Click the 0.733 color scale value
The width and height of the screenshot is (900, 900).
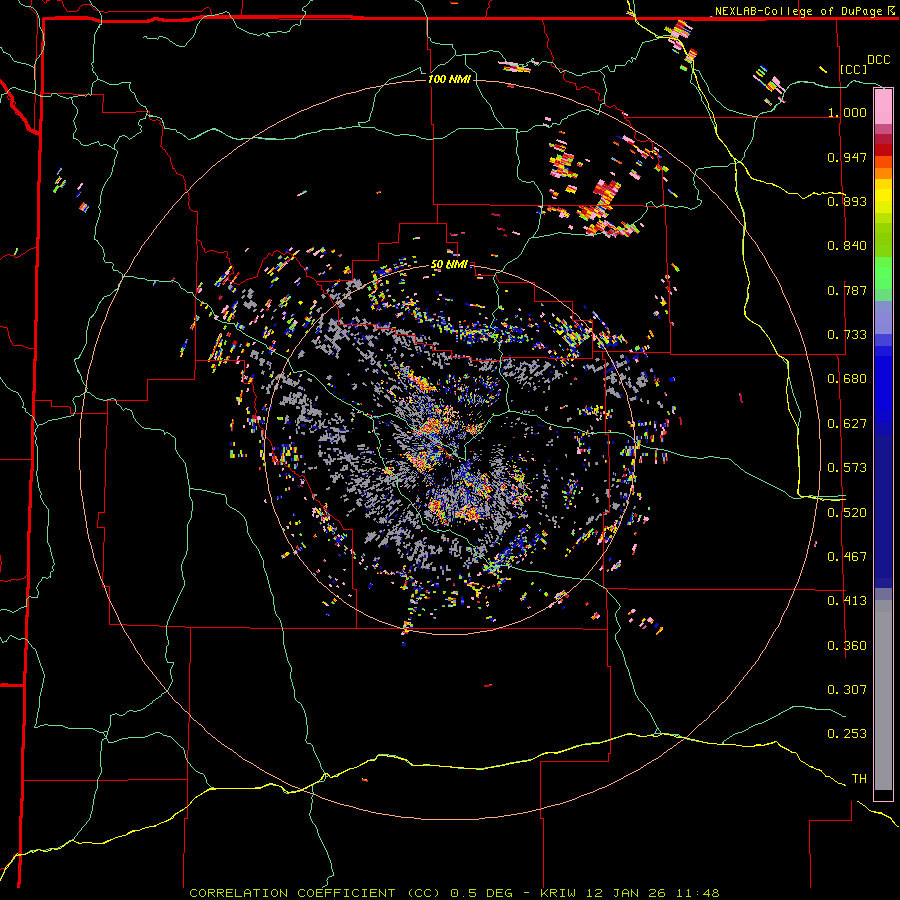(x=847, y=335)
